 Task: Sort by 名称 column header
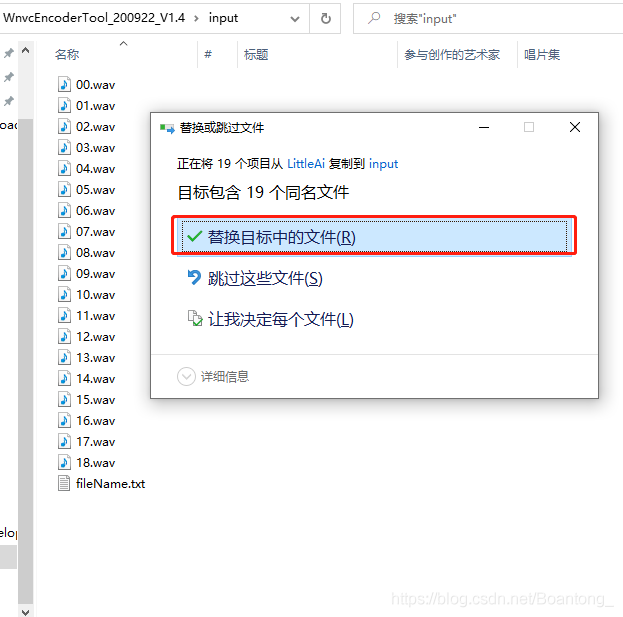tap(67, 54)
